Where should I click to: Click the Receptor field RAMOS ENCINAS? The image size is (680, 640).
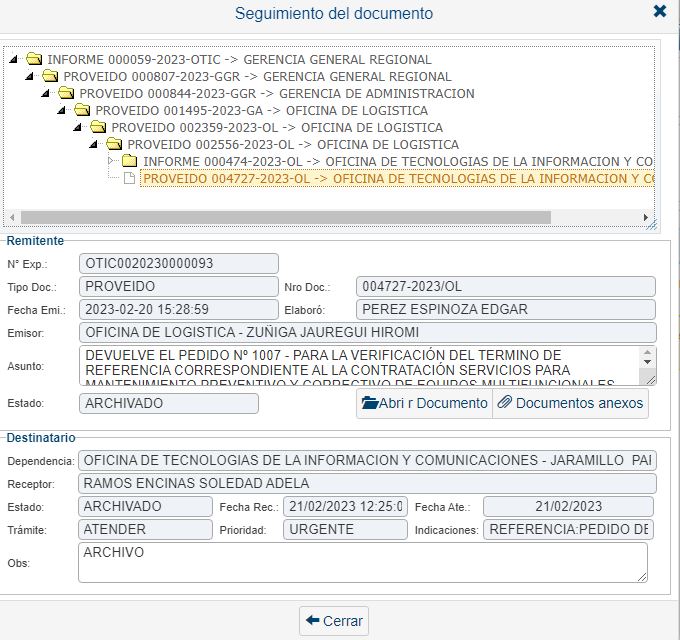367,483
